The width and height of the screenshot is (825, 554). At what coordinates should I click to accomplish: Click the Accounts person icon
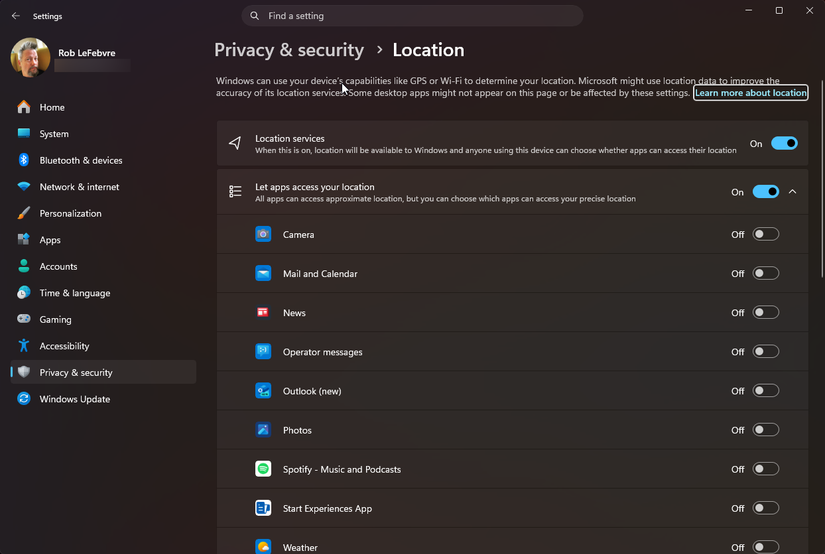24,266
